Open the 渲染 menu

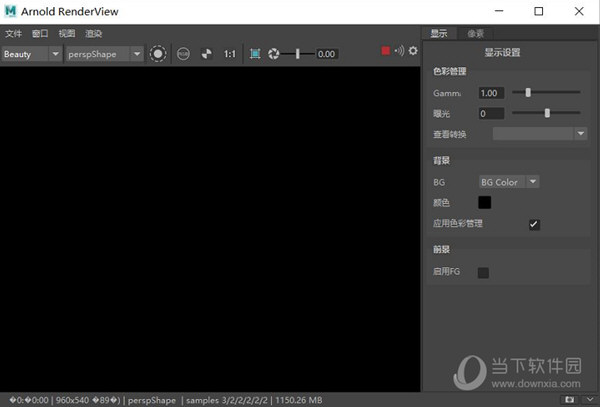[x=93, y=34]
